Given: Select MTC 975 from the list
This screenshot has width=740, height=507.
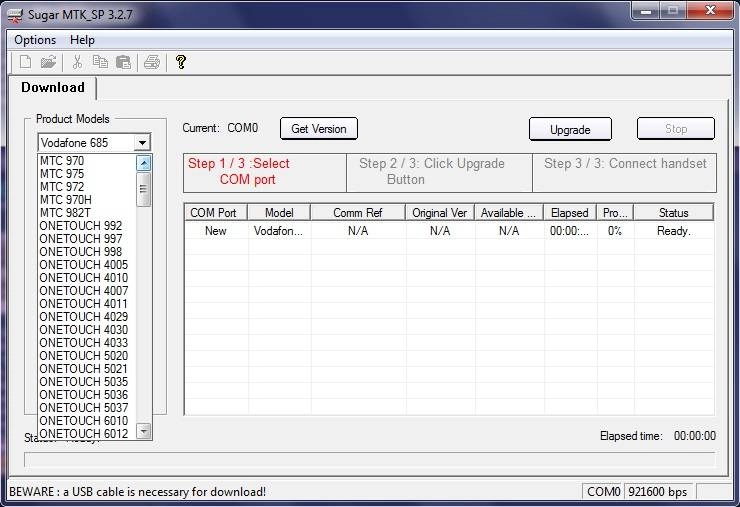Looking at the screenshot, I should [x=87, y=174].
